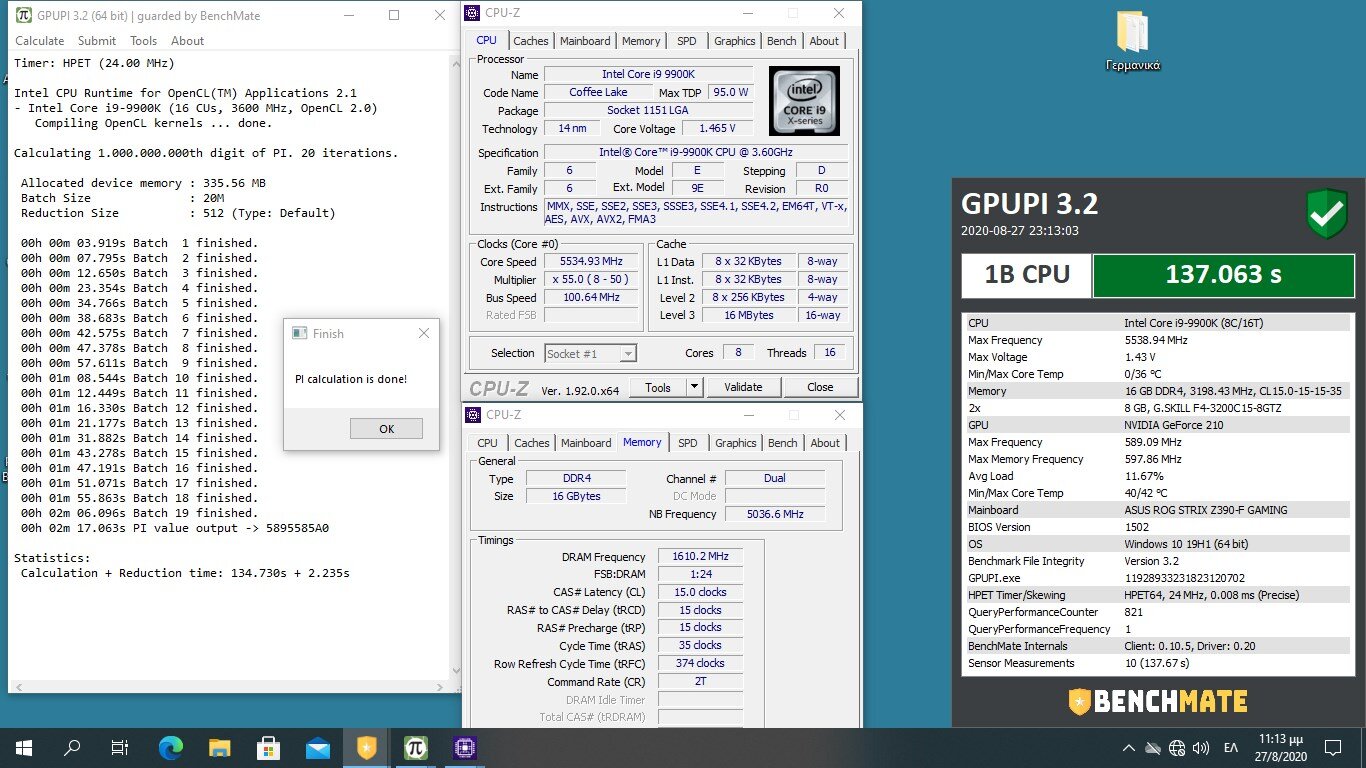Click Multiplier x 55.0 value field
The image size is (1366, 768).
tap(591, 279)
